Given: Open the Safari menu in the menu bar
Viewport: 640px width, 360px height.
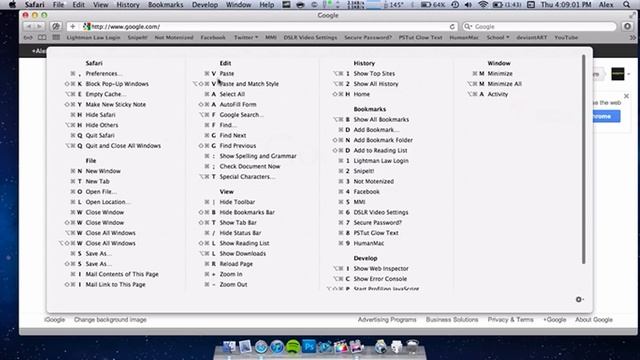Looking at the screenshot, I should 34,5.
